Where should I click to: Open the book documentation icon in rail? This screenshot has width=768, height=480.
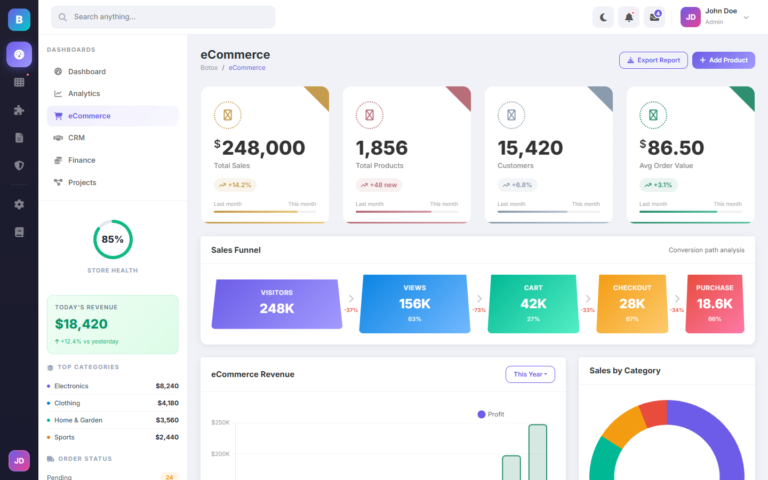(x=19, y=232)
